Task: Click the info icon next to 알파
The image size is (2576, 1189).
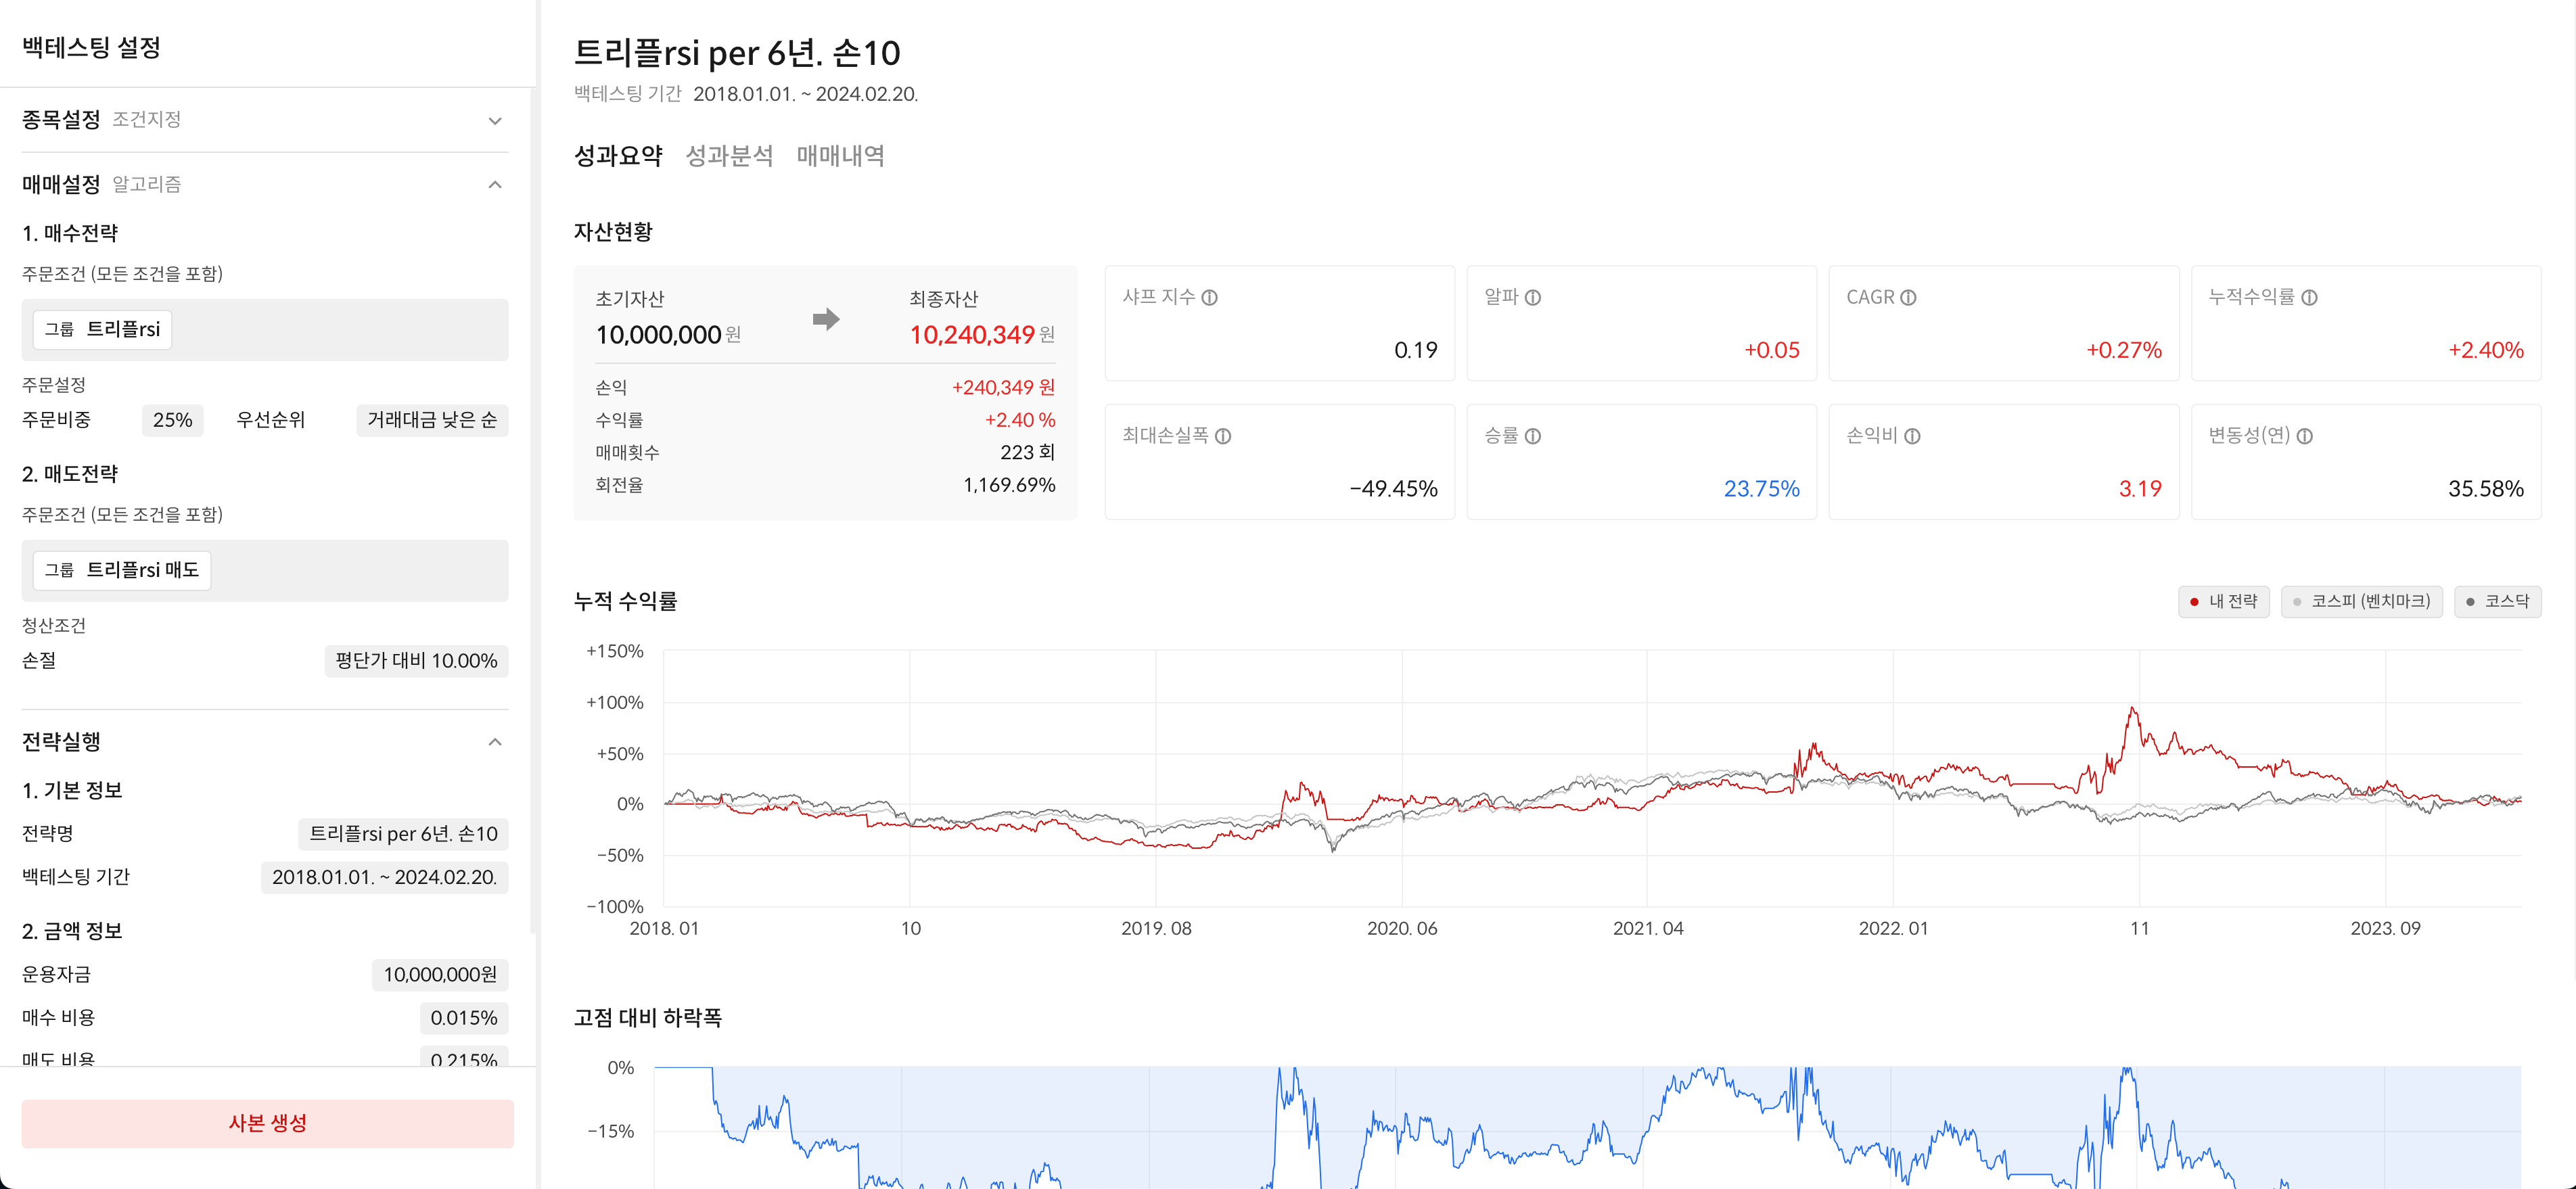Action: click(1532, 297)
